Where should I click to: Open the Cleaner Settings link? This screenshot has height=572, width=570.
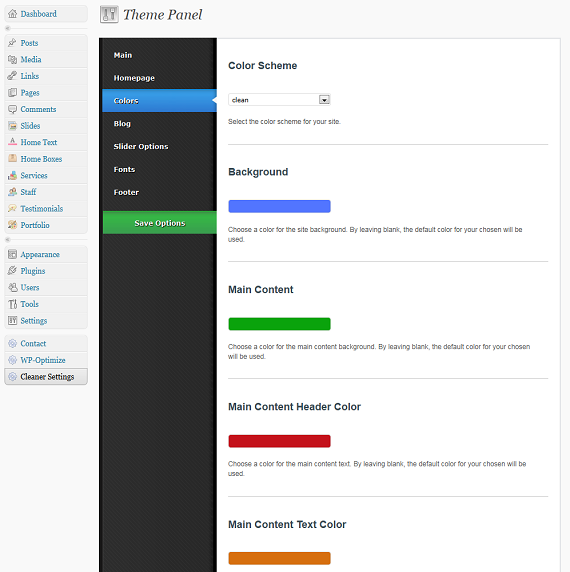(47, 377)
